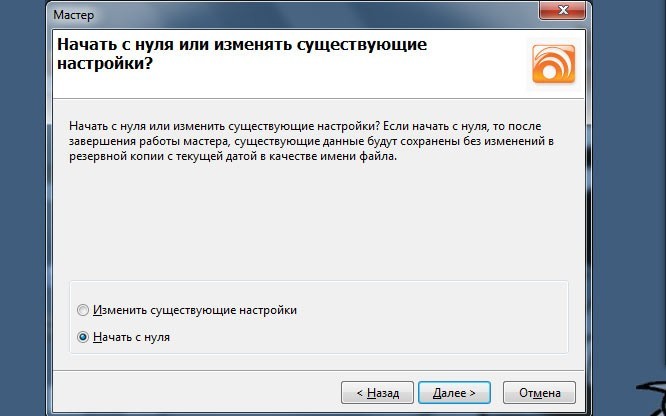Click blue desktop background right of dialog
666x416 pixels.
[625, 200]
